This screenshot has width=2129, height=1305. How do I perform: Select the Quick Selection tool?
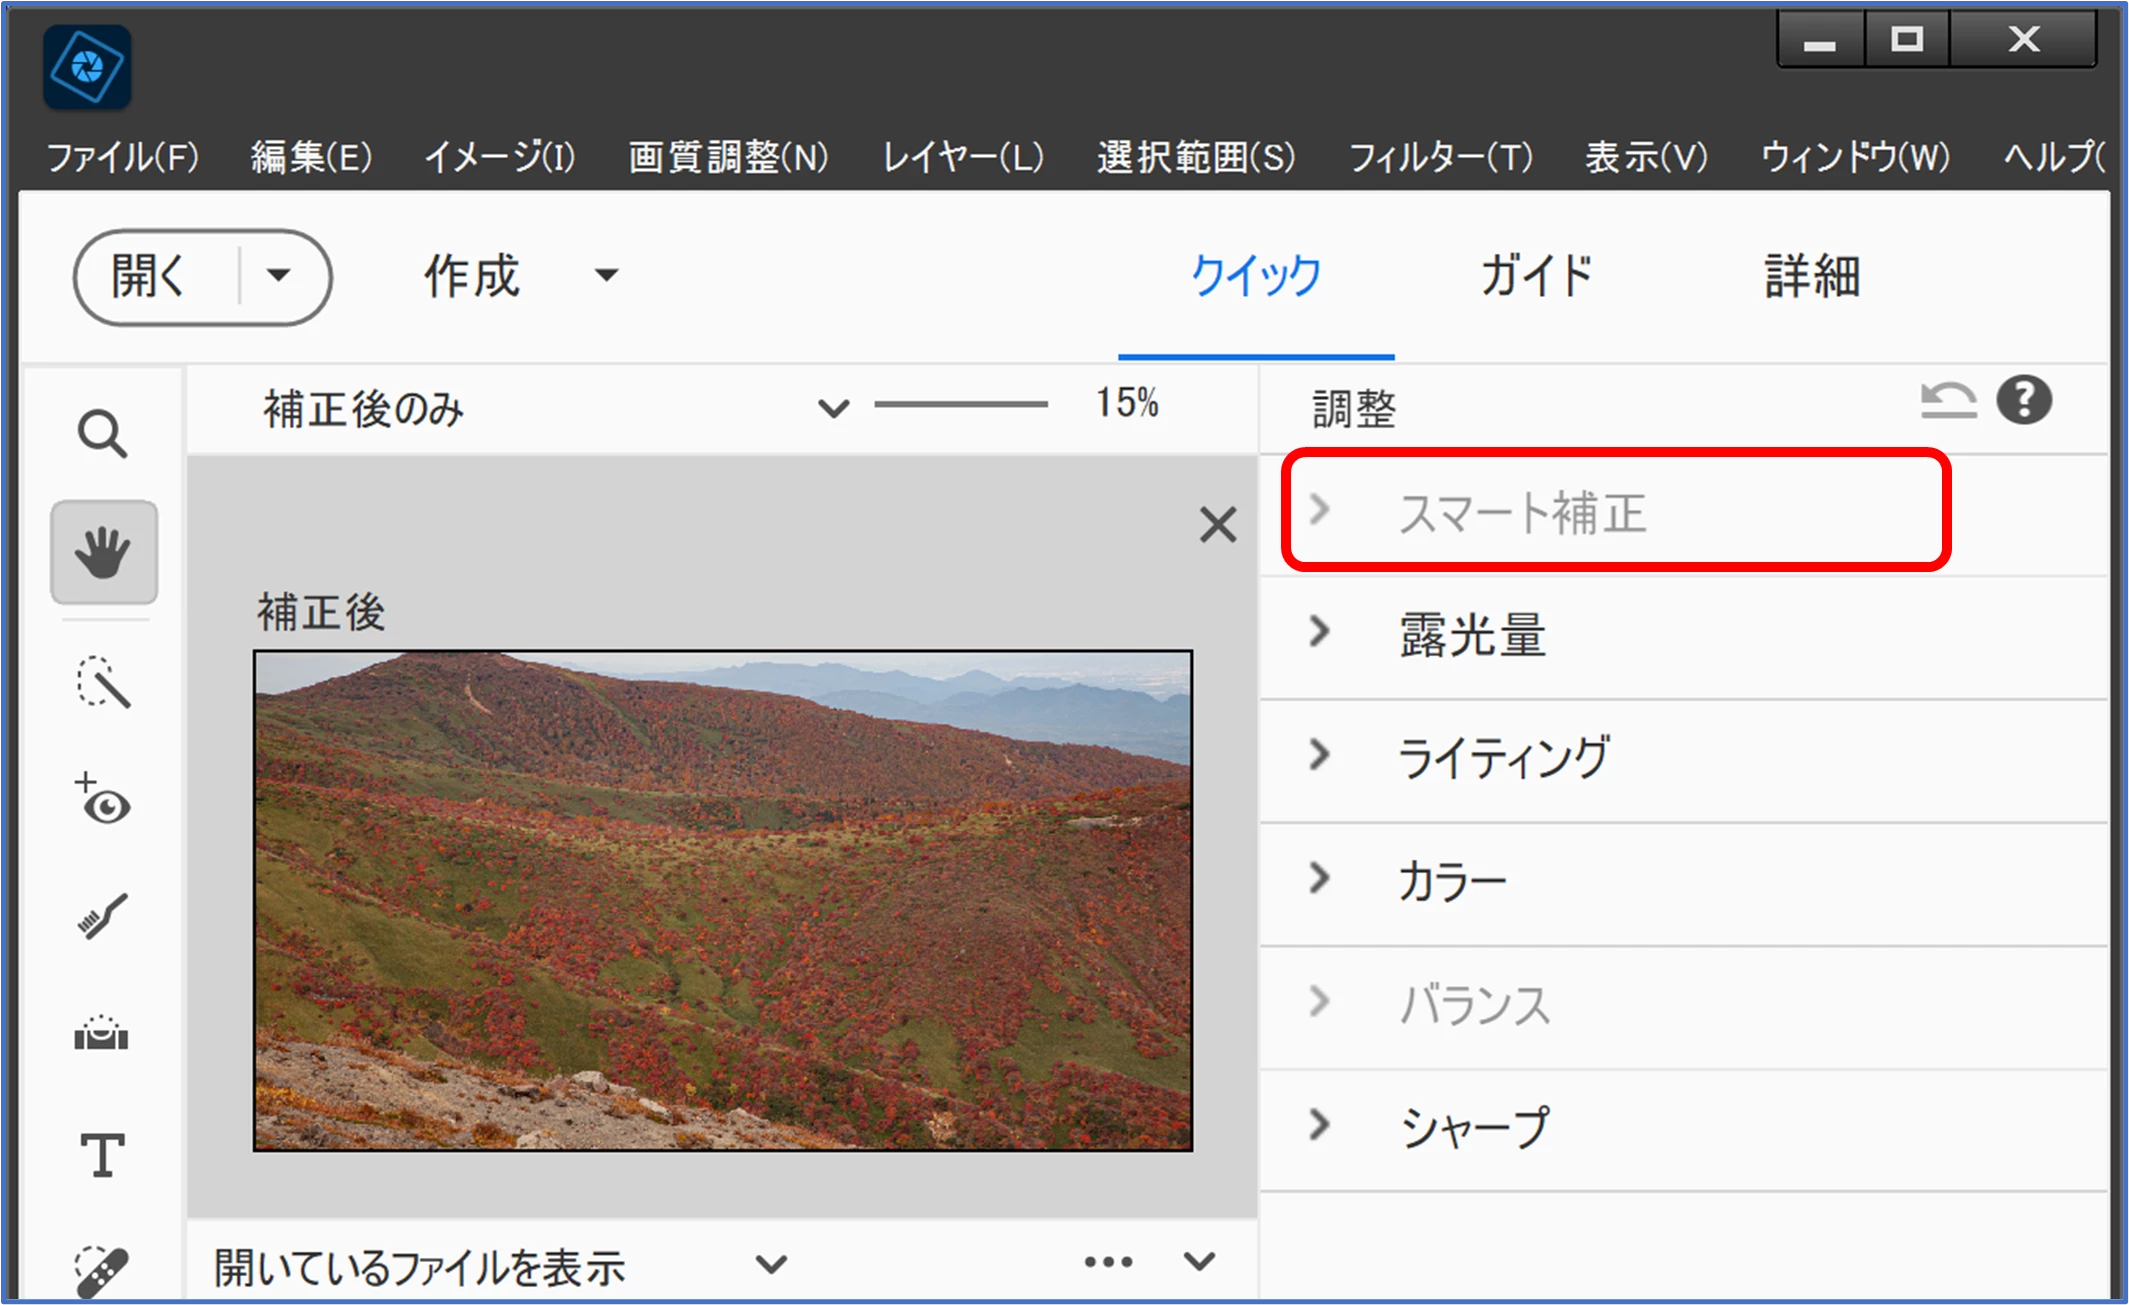tap(103, 683)
